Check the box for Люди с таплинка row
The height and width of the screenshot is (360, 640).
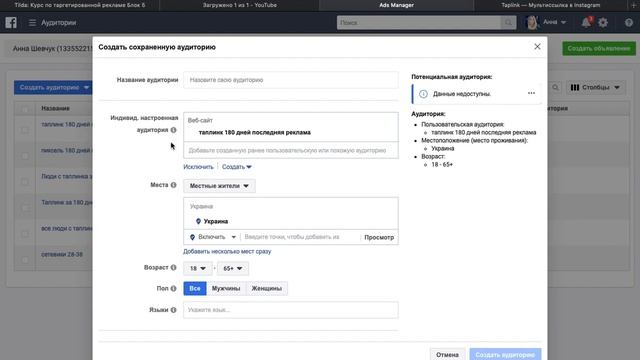pyautogui.click(x=25, y=182)
